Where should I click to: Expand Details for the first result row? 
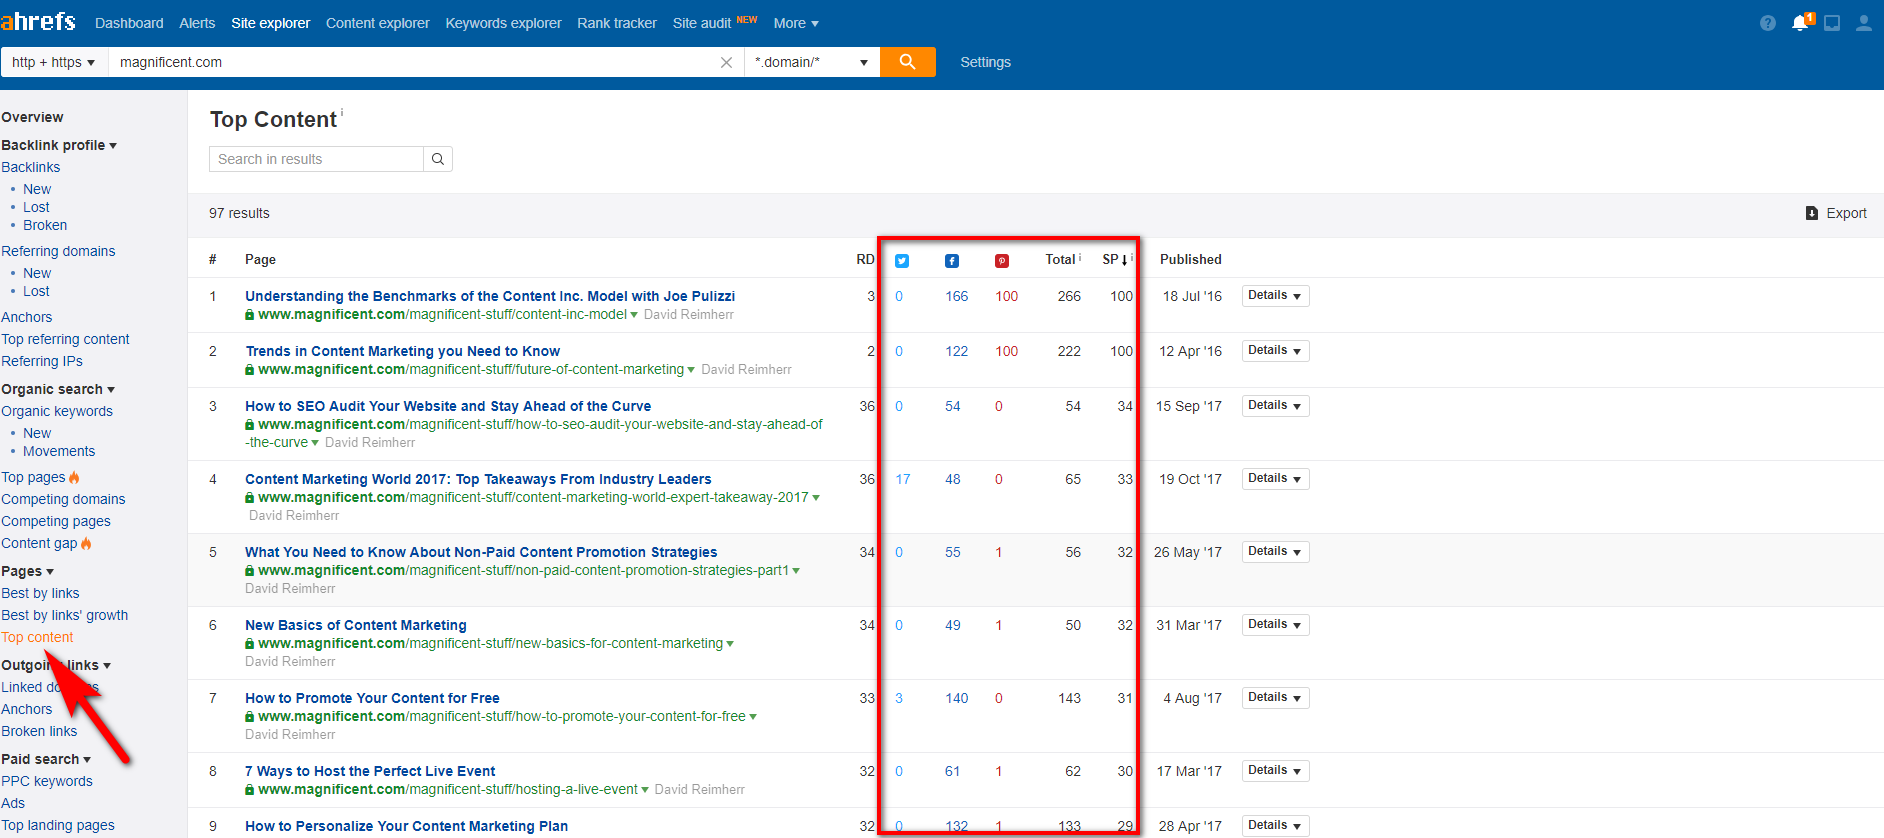point(1275,296)
